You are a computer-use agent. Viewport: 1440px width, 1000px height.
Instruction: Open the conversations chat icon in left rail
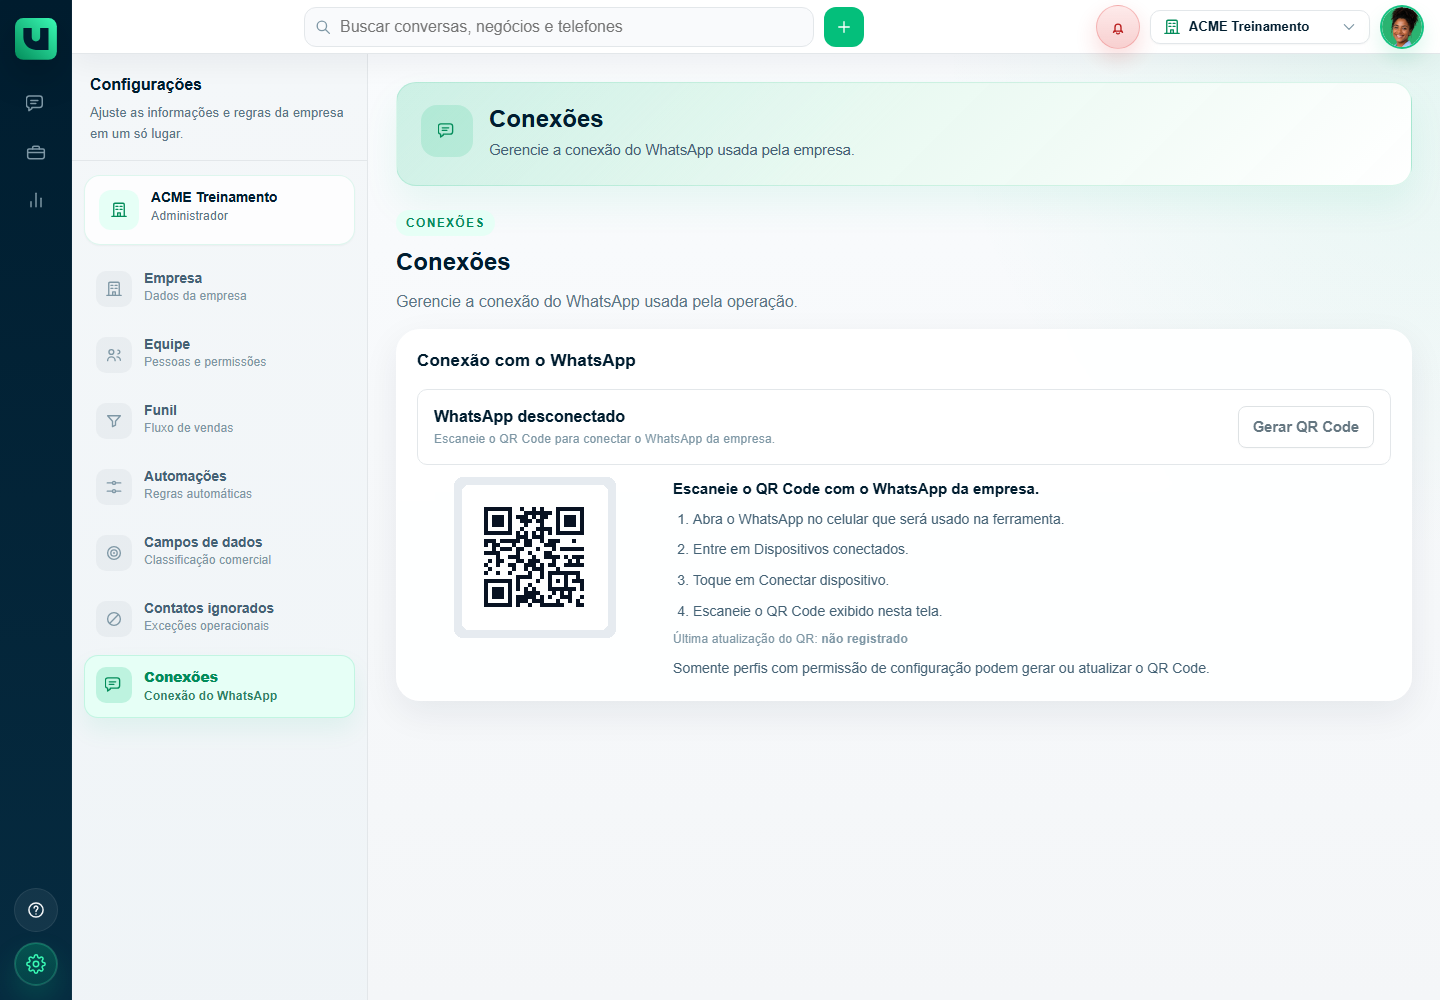pyautogui.click(x=35, y=103)
